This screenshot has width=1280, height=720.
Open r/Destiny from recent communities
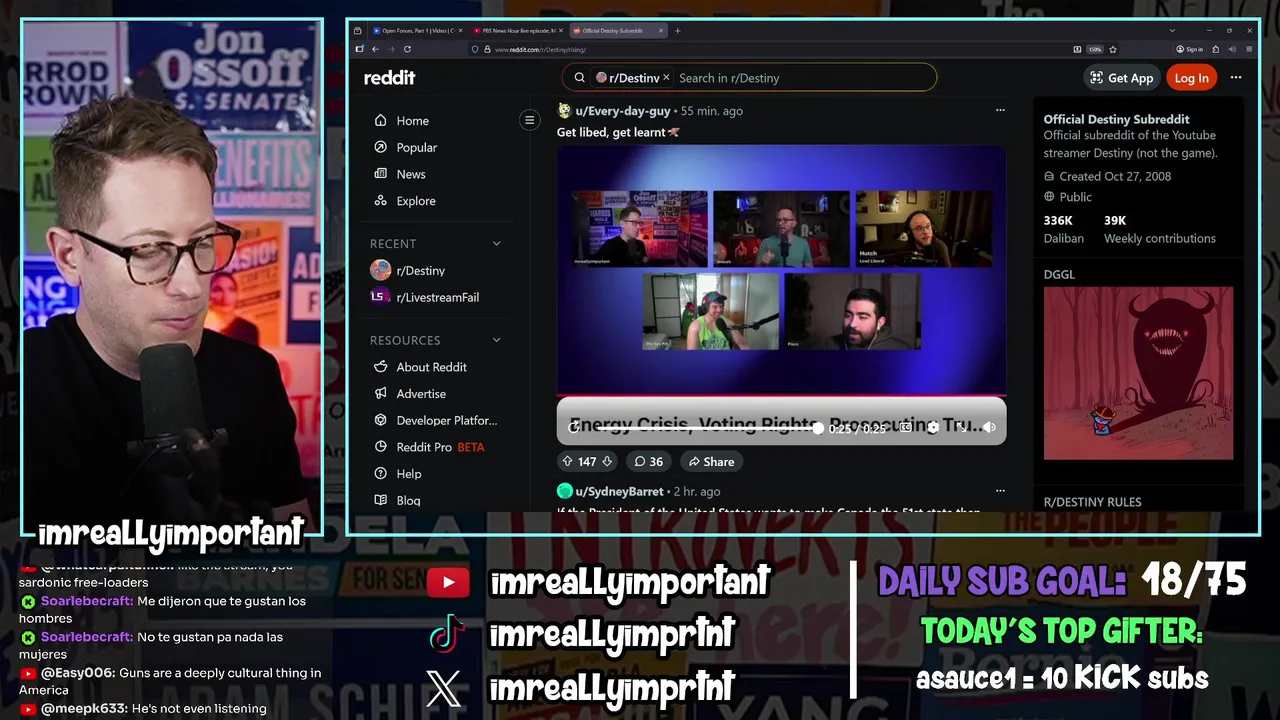pos(408,270)
